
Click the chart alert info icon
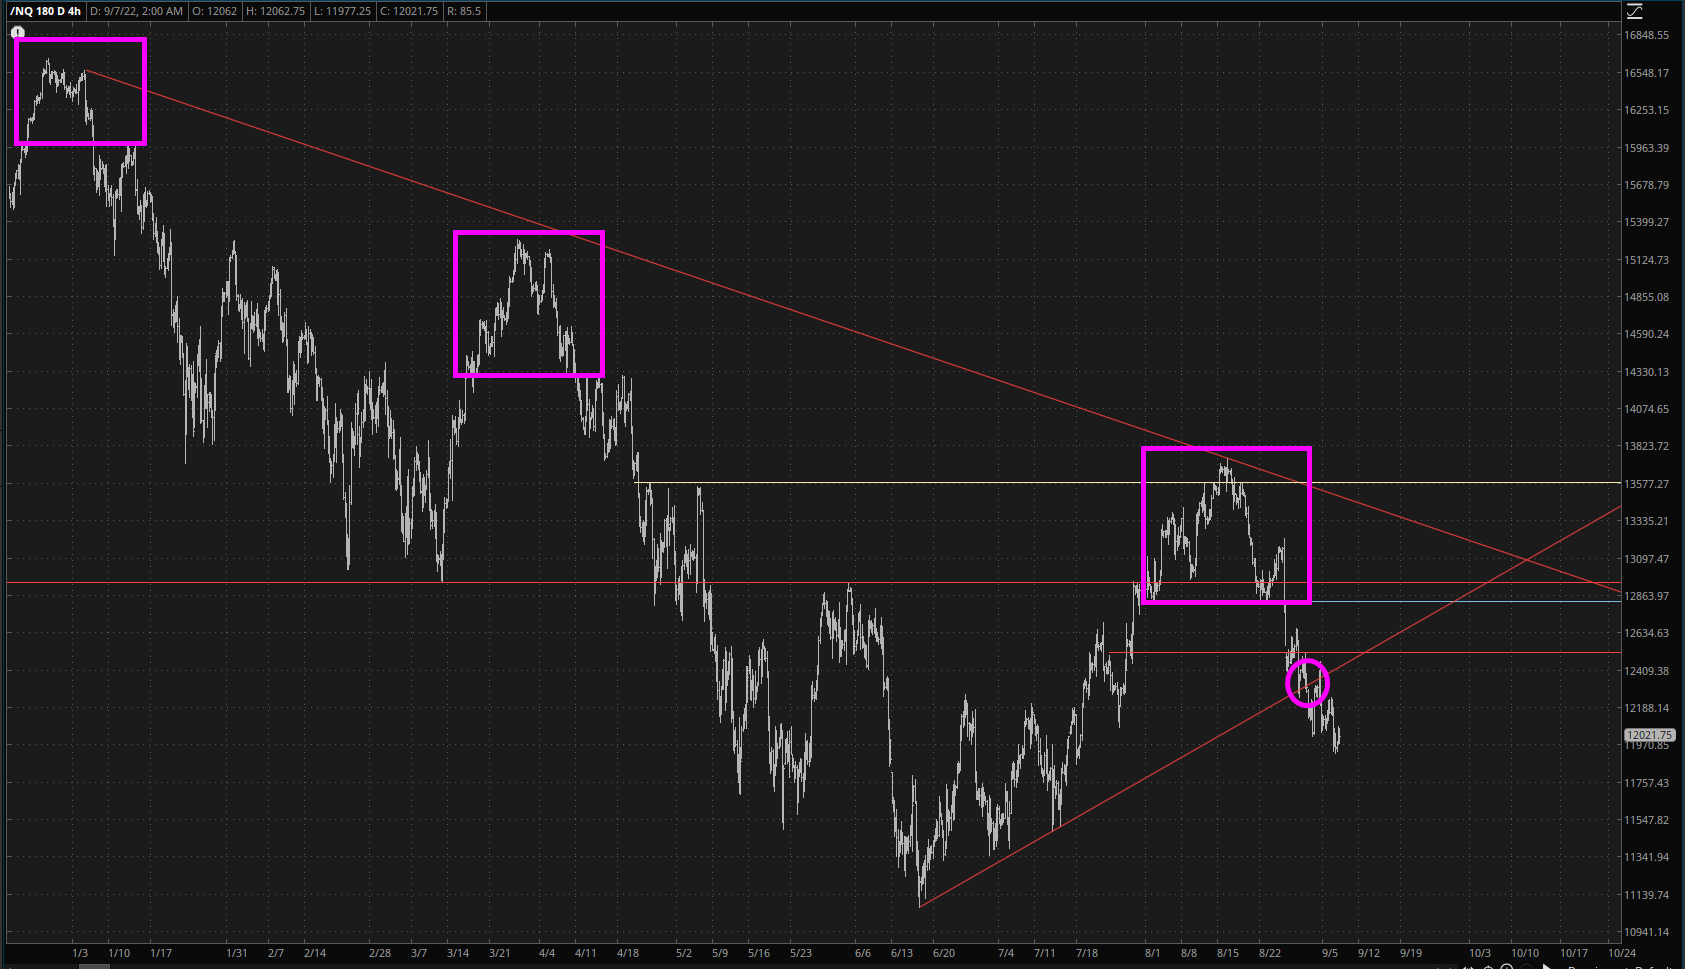click(17, 33)
